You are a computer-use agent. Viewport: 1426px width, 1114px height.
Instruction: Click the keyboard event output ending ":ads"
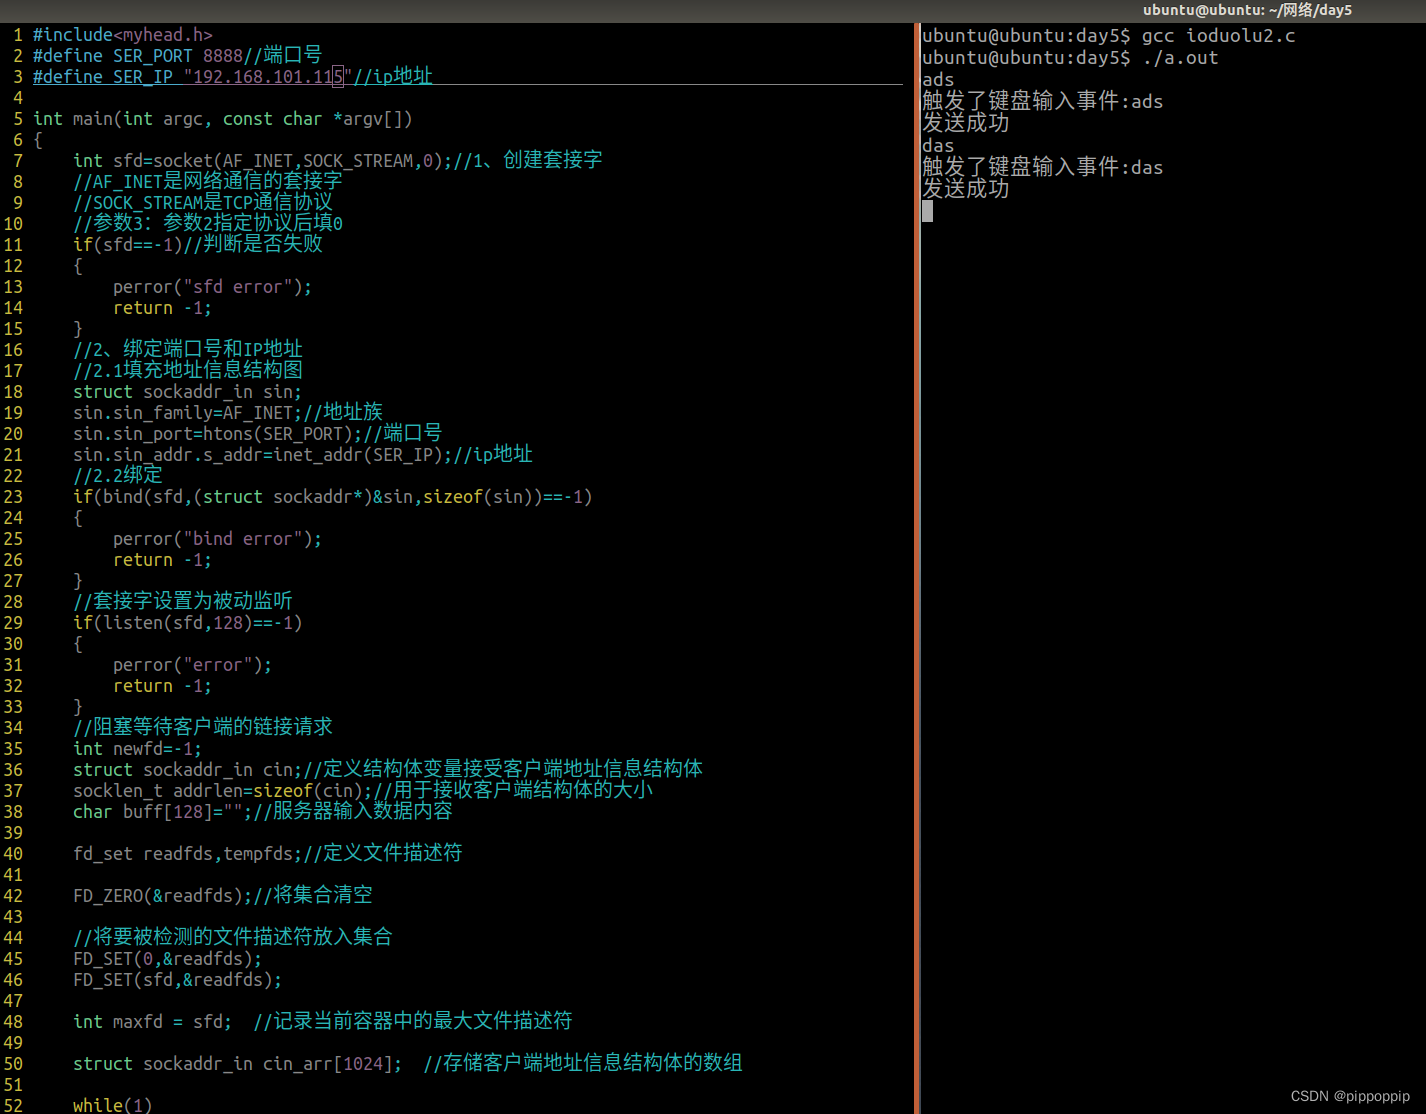(1042, 101)
